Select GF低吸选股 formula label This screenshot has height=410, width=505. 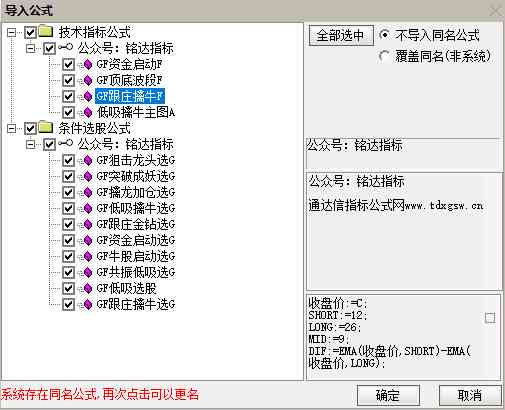click(x=126, y=288)
